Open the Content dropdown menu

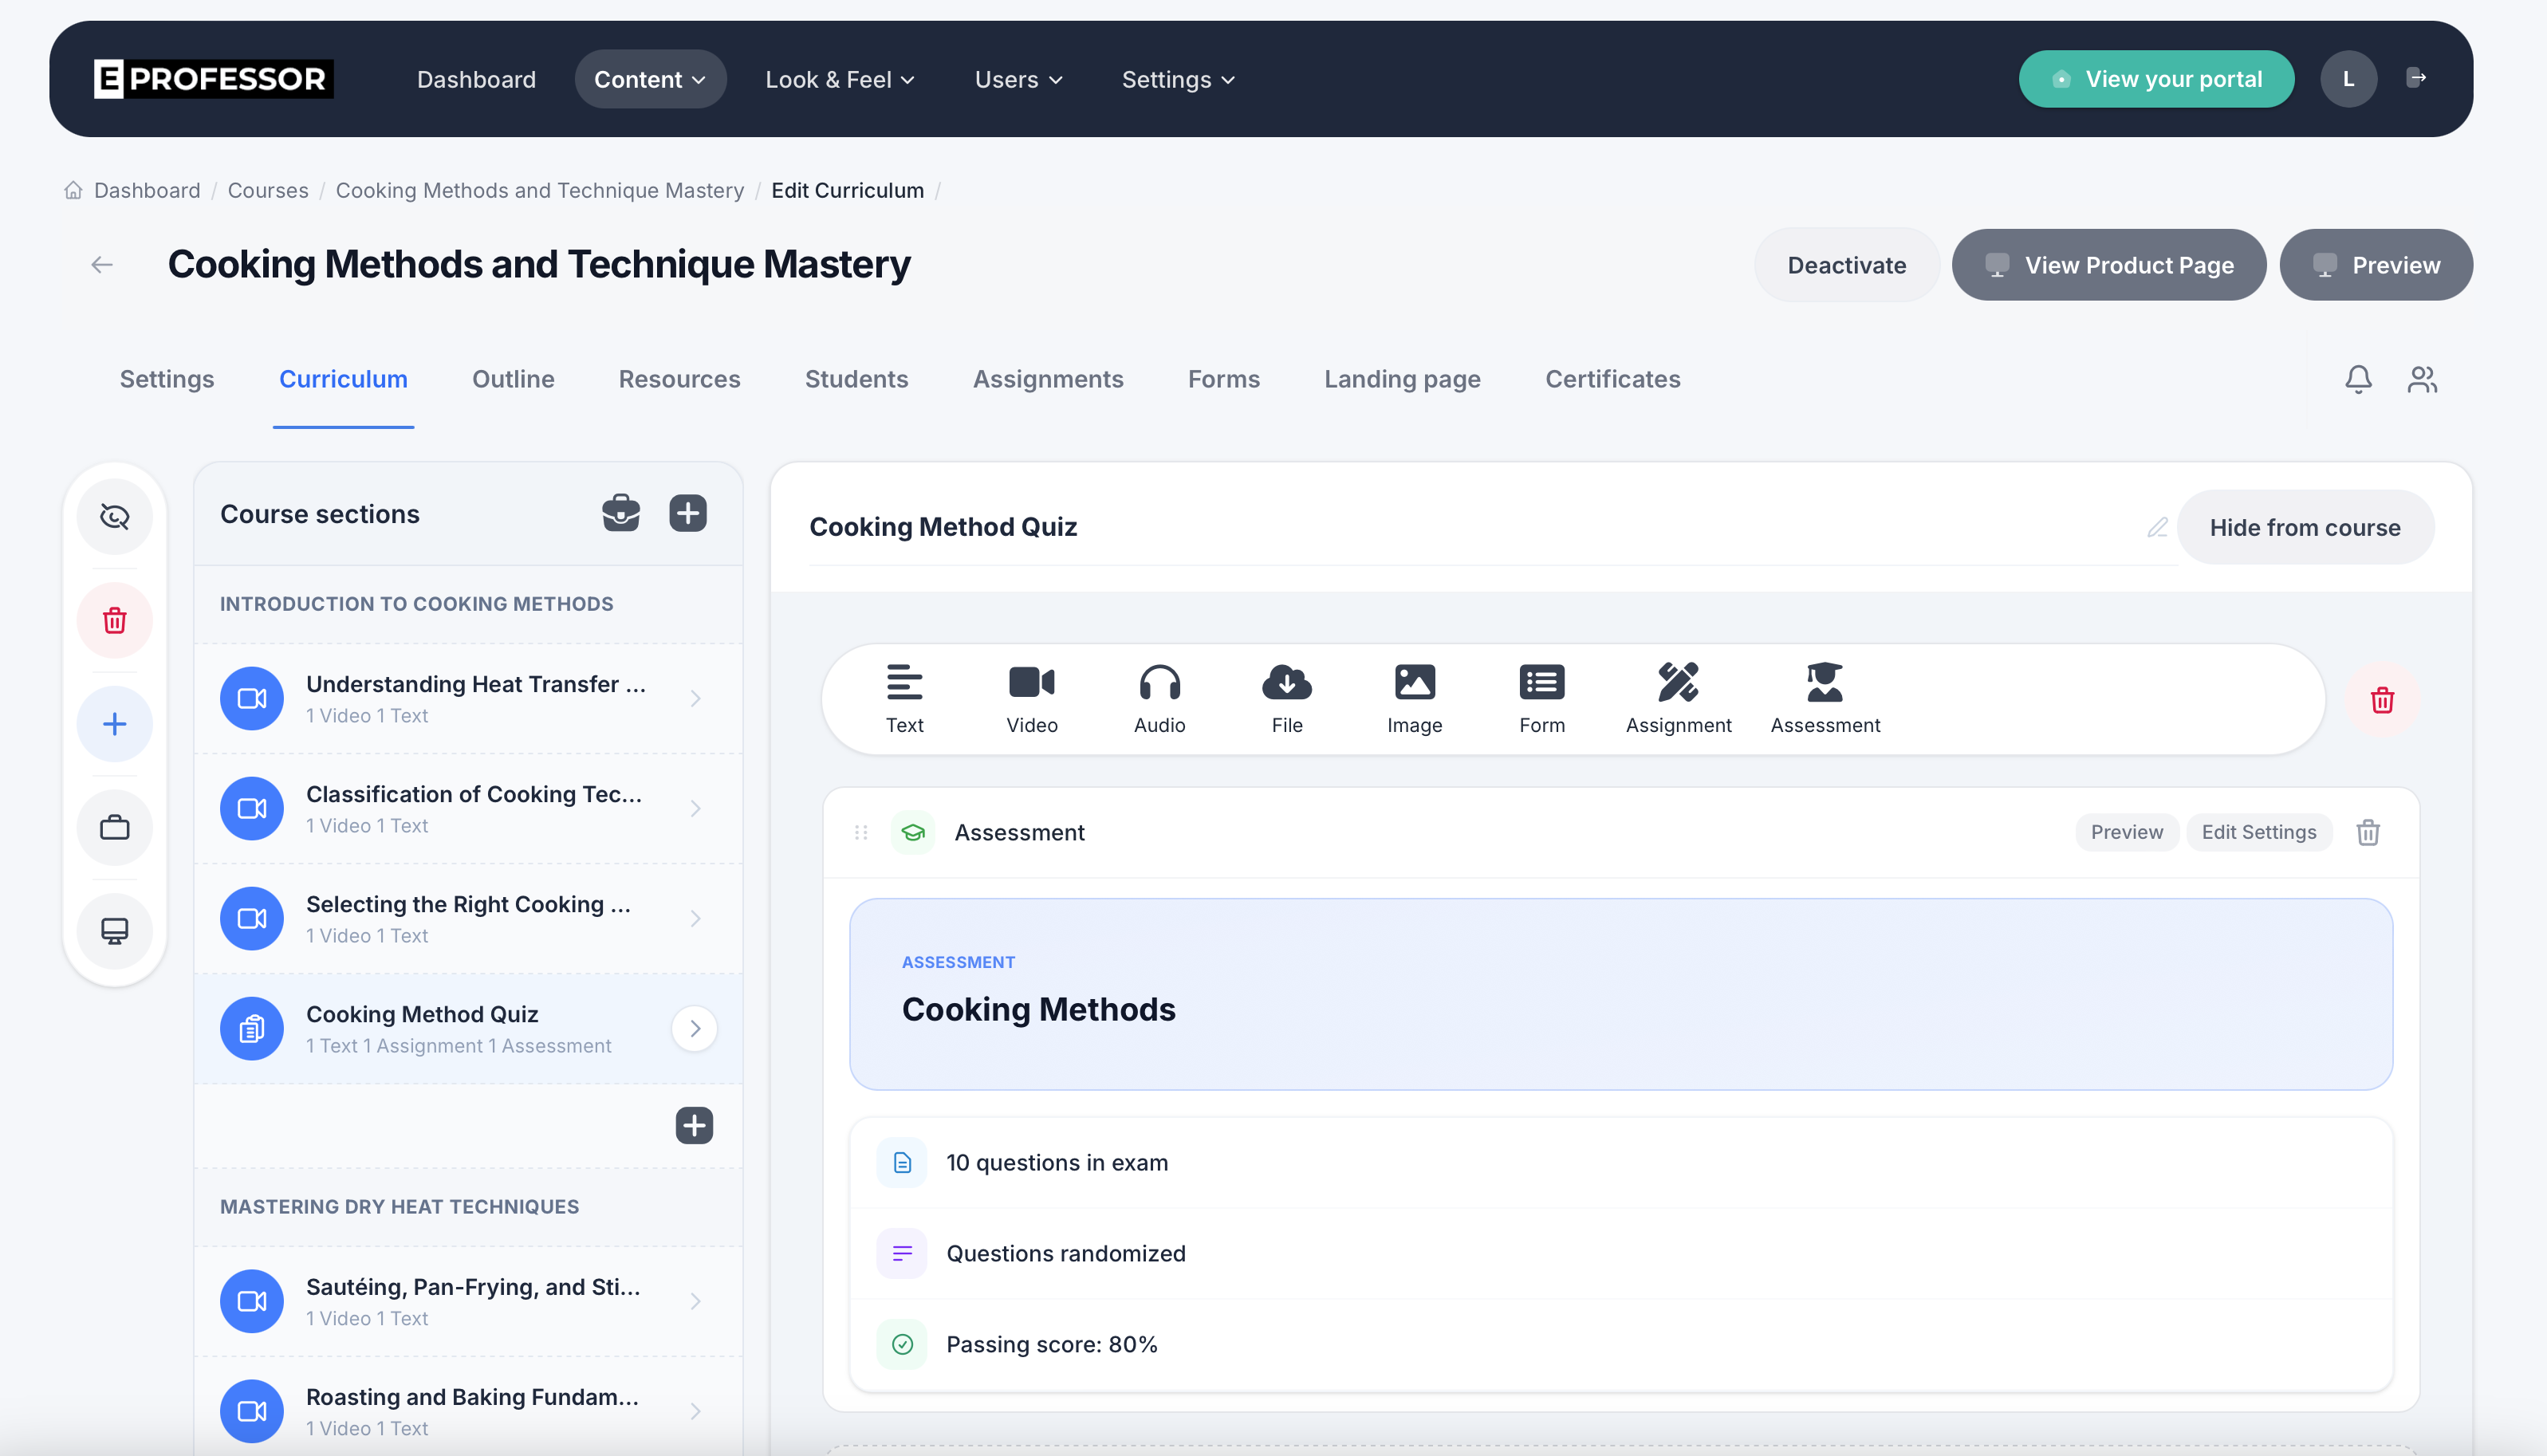click(x=650, y=79)
